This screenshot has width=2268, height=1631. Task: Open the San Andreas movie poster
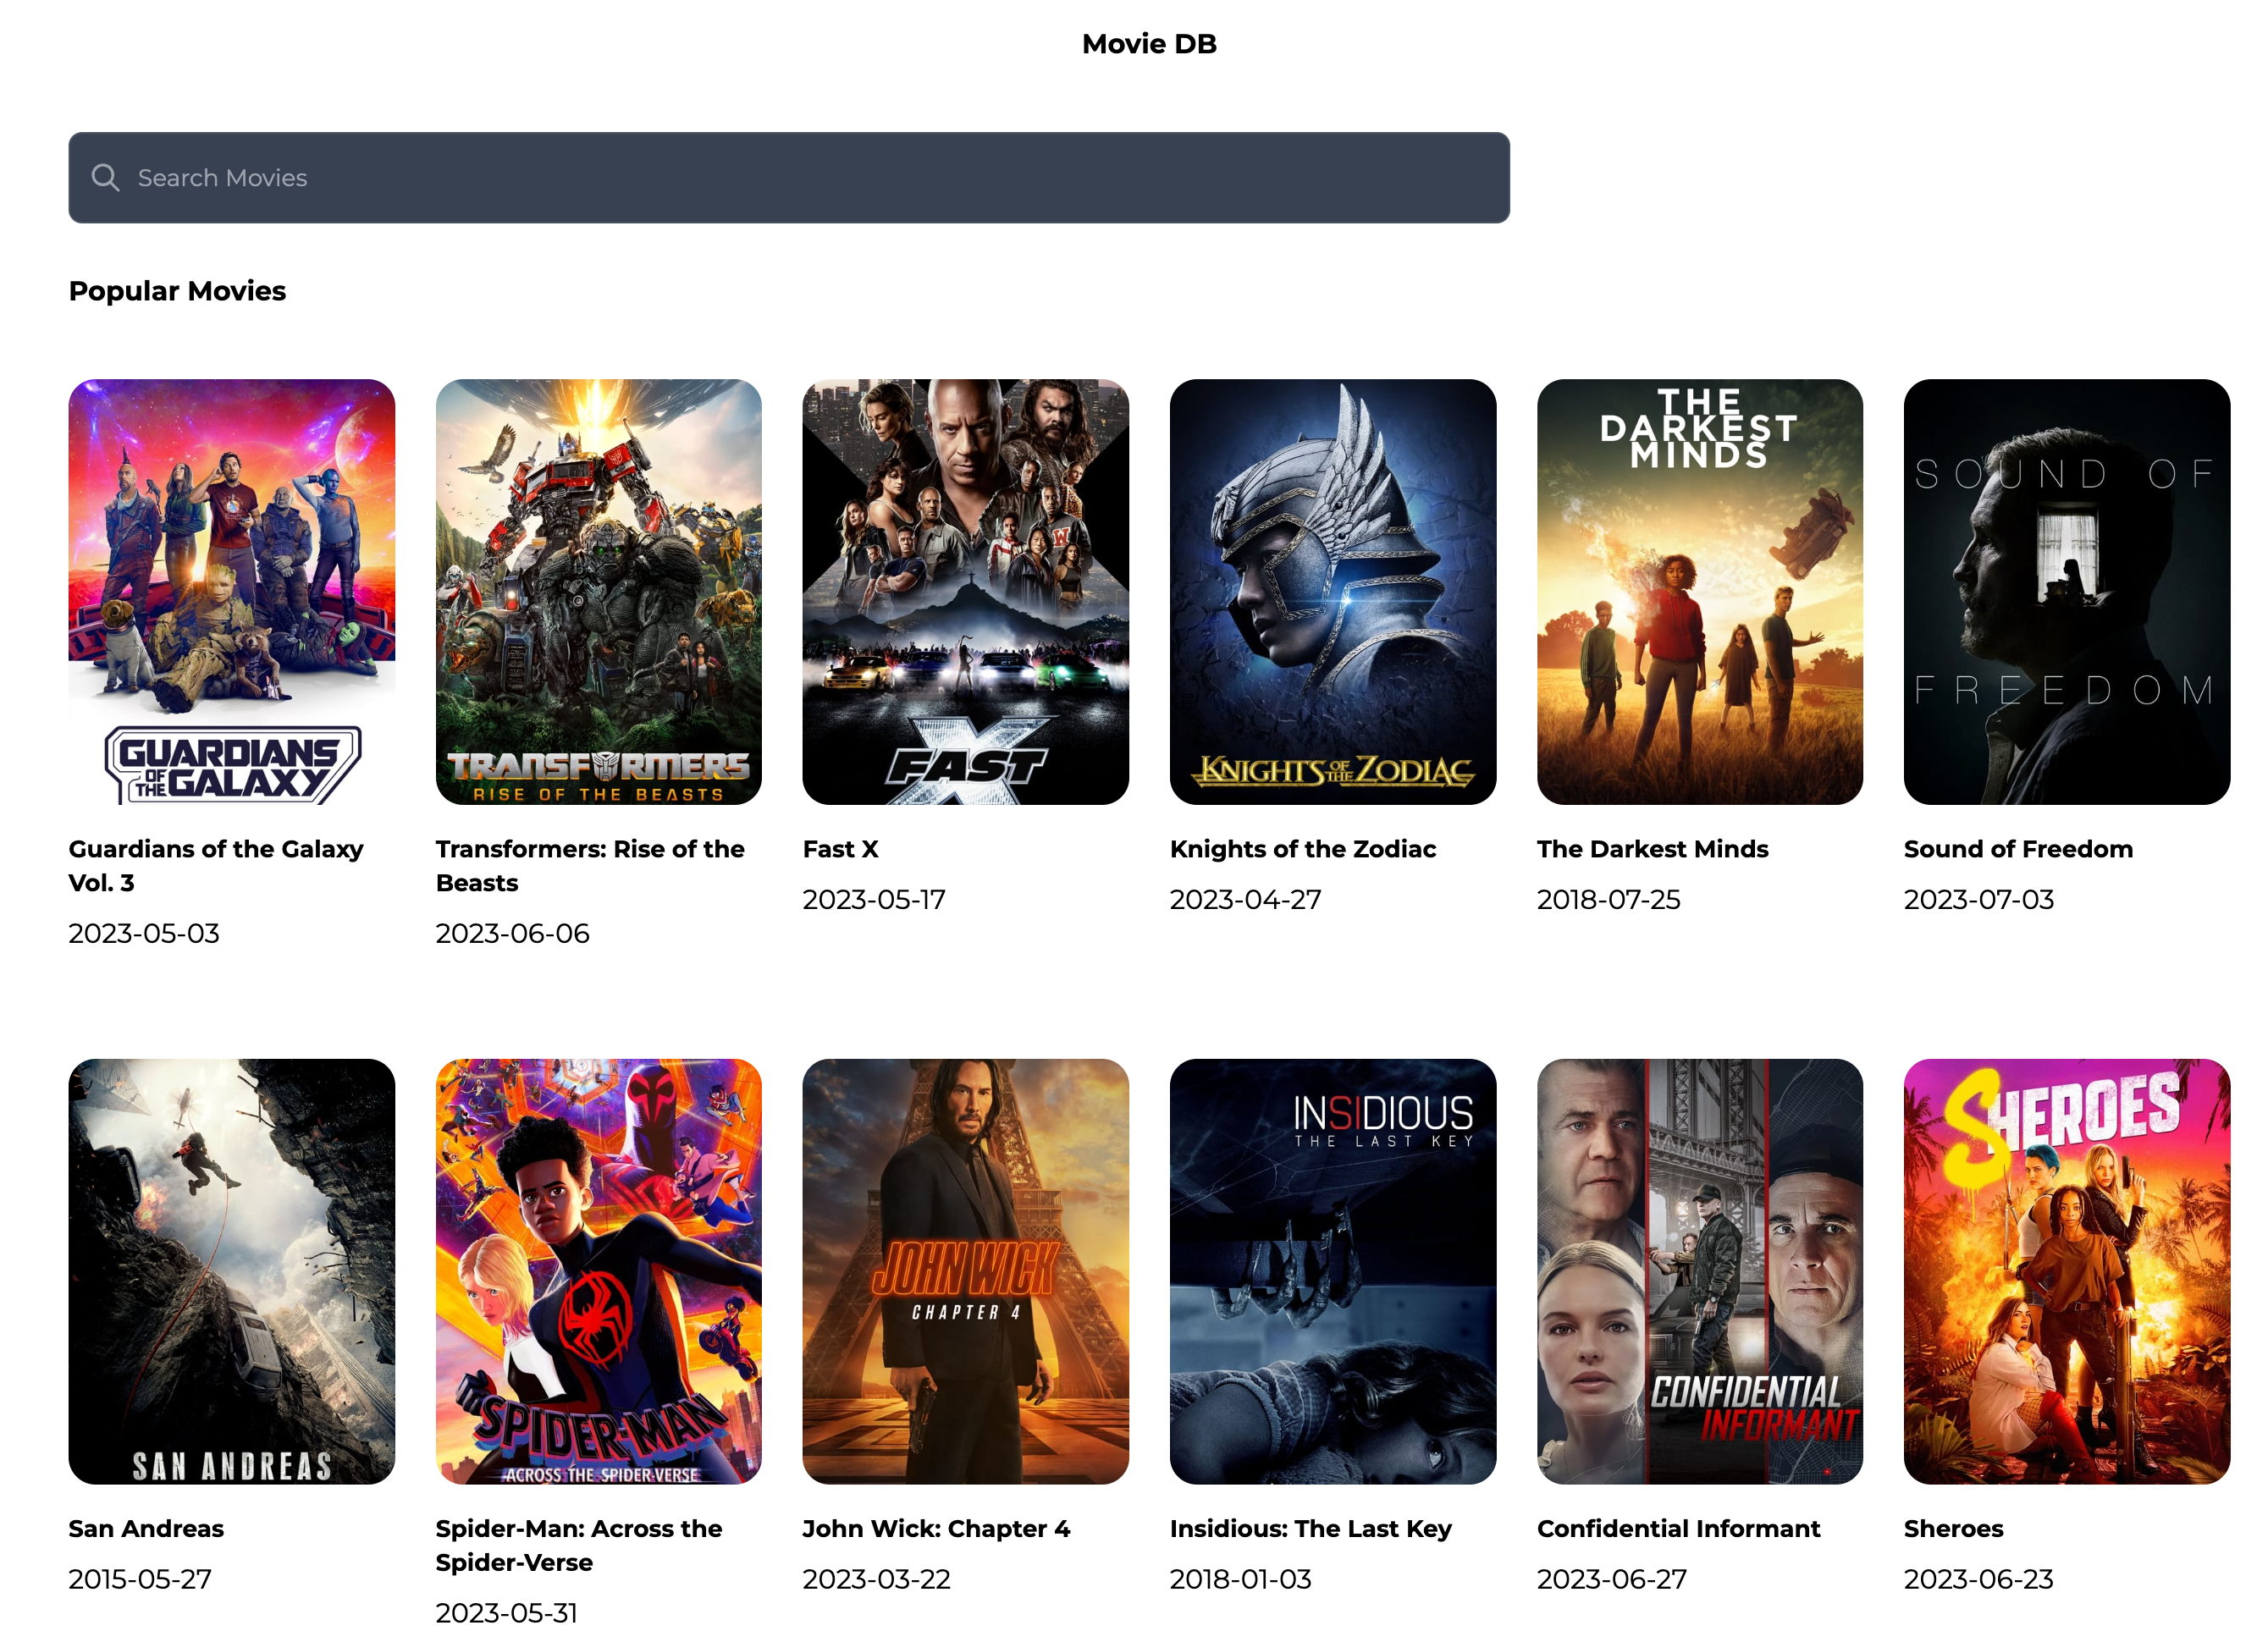click(232, 1272)
